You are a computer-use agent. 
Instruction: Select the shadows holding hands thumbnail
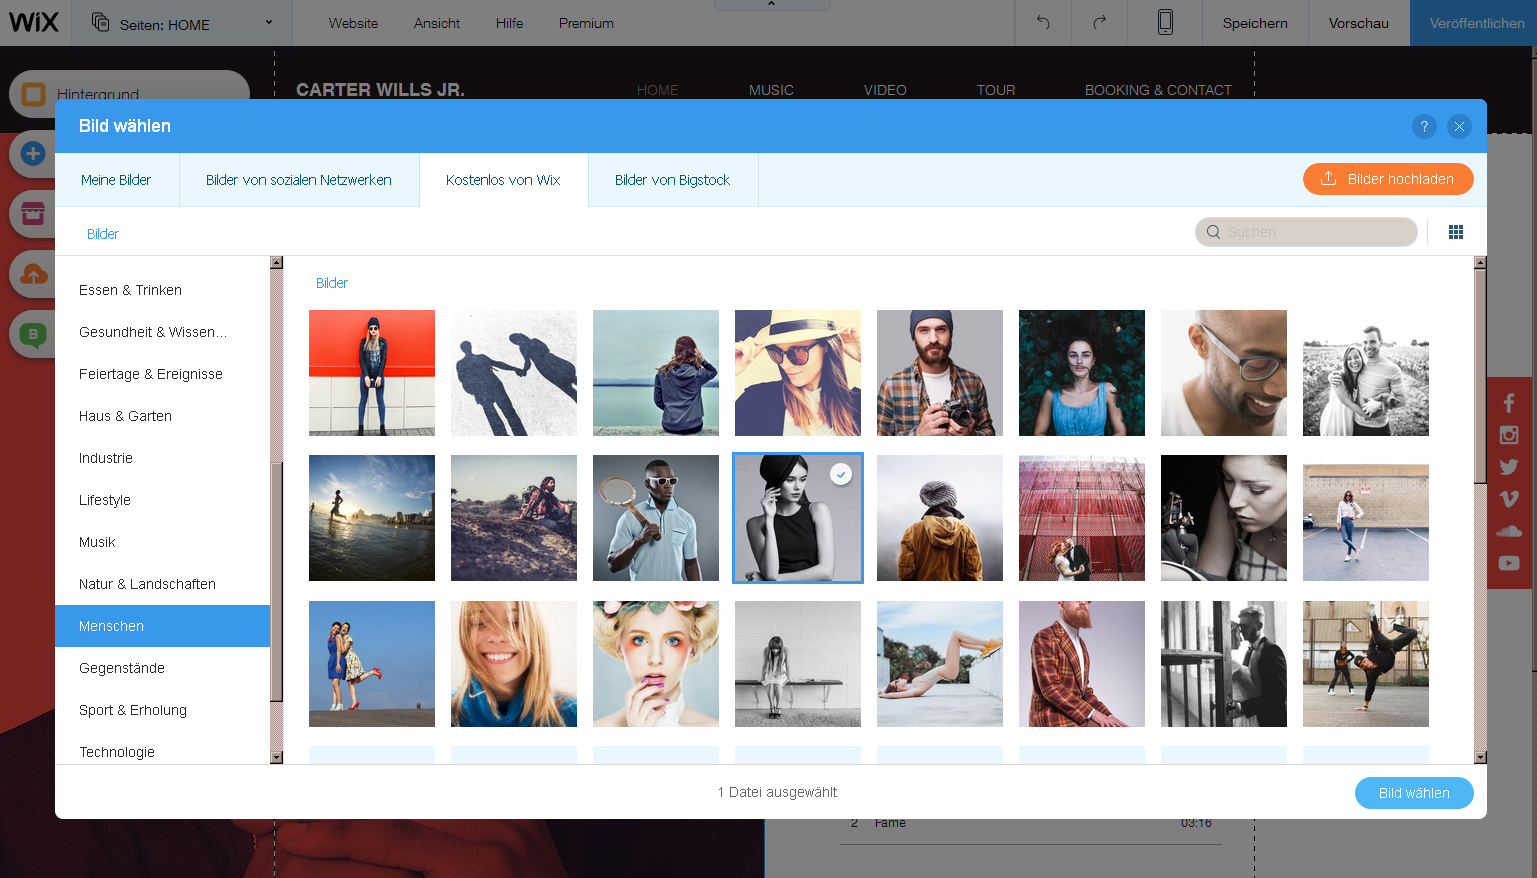click(514, 373)
